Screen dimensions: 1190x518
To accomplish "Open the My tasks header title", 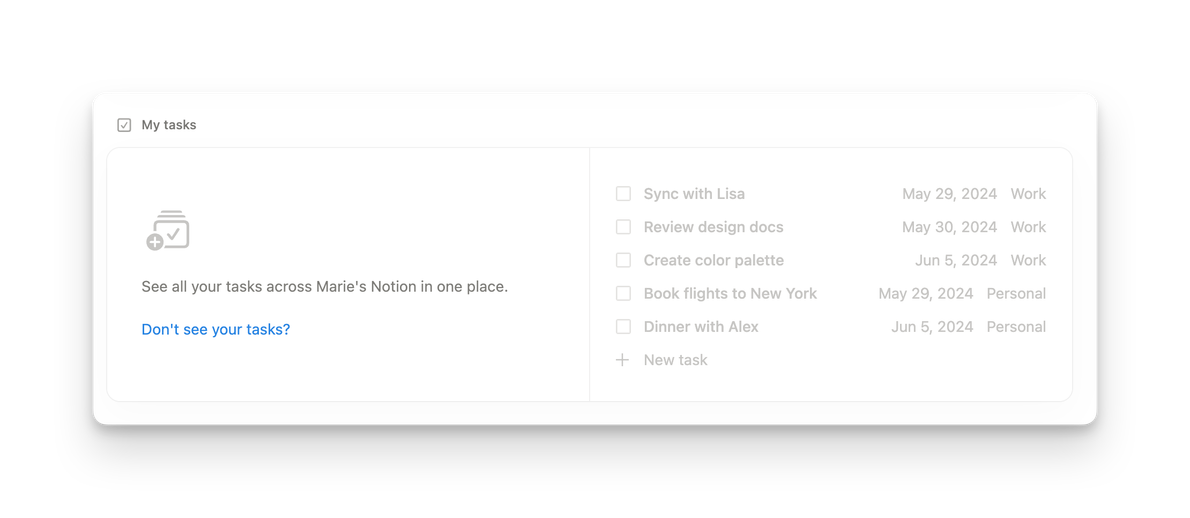I will tap(169, 125).
